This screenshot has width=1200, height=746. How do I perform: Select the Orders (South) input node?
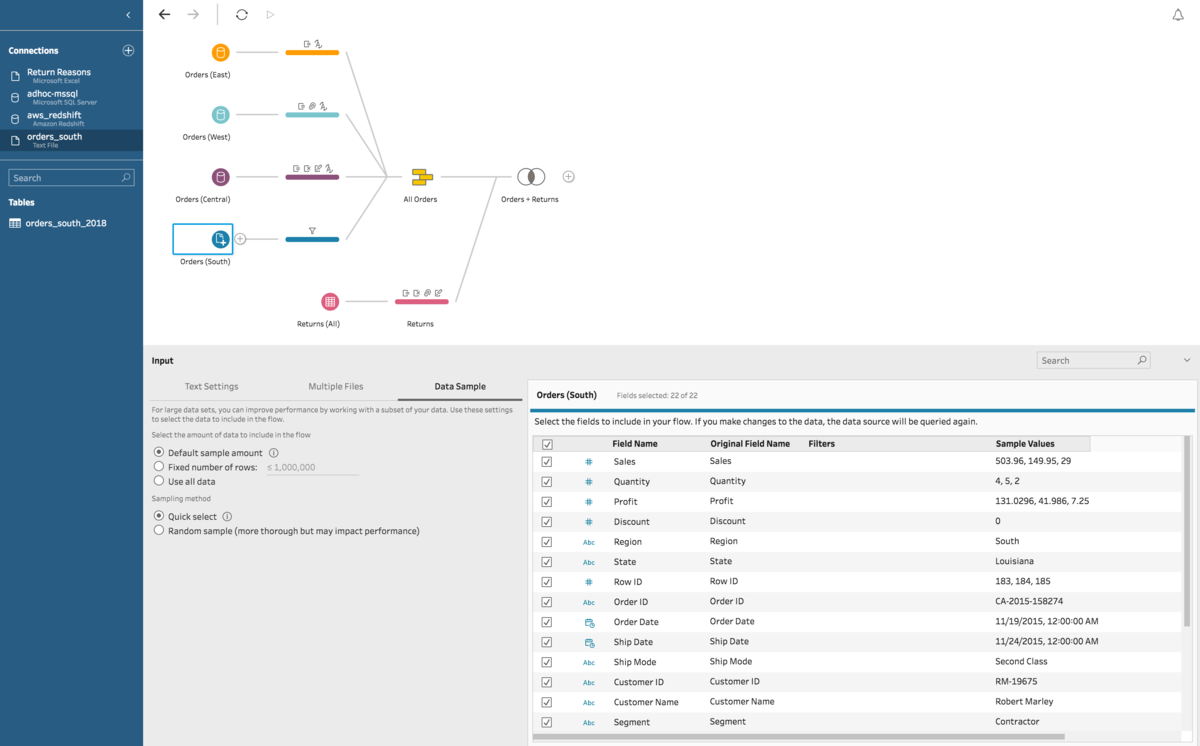point(221,239)
